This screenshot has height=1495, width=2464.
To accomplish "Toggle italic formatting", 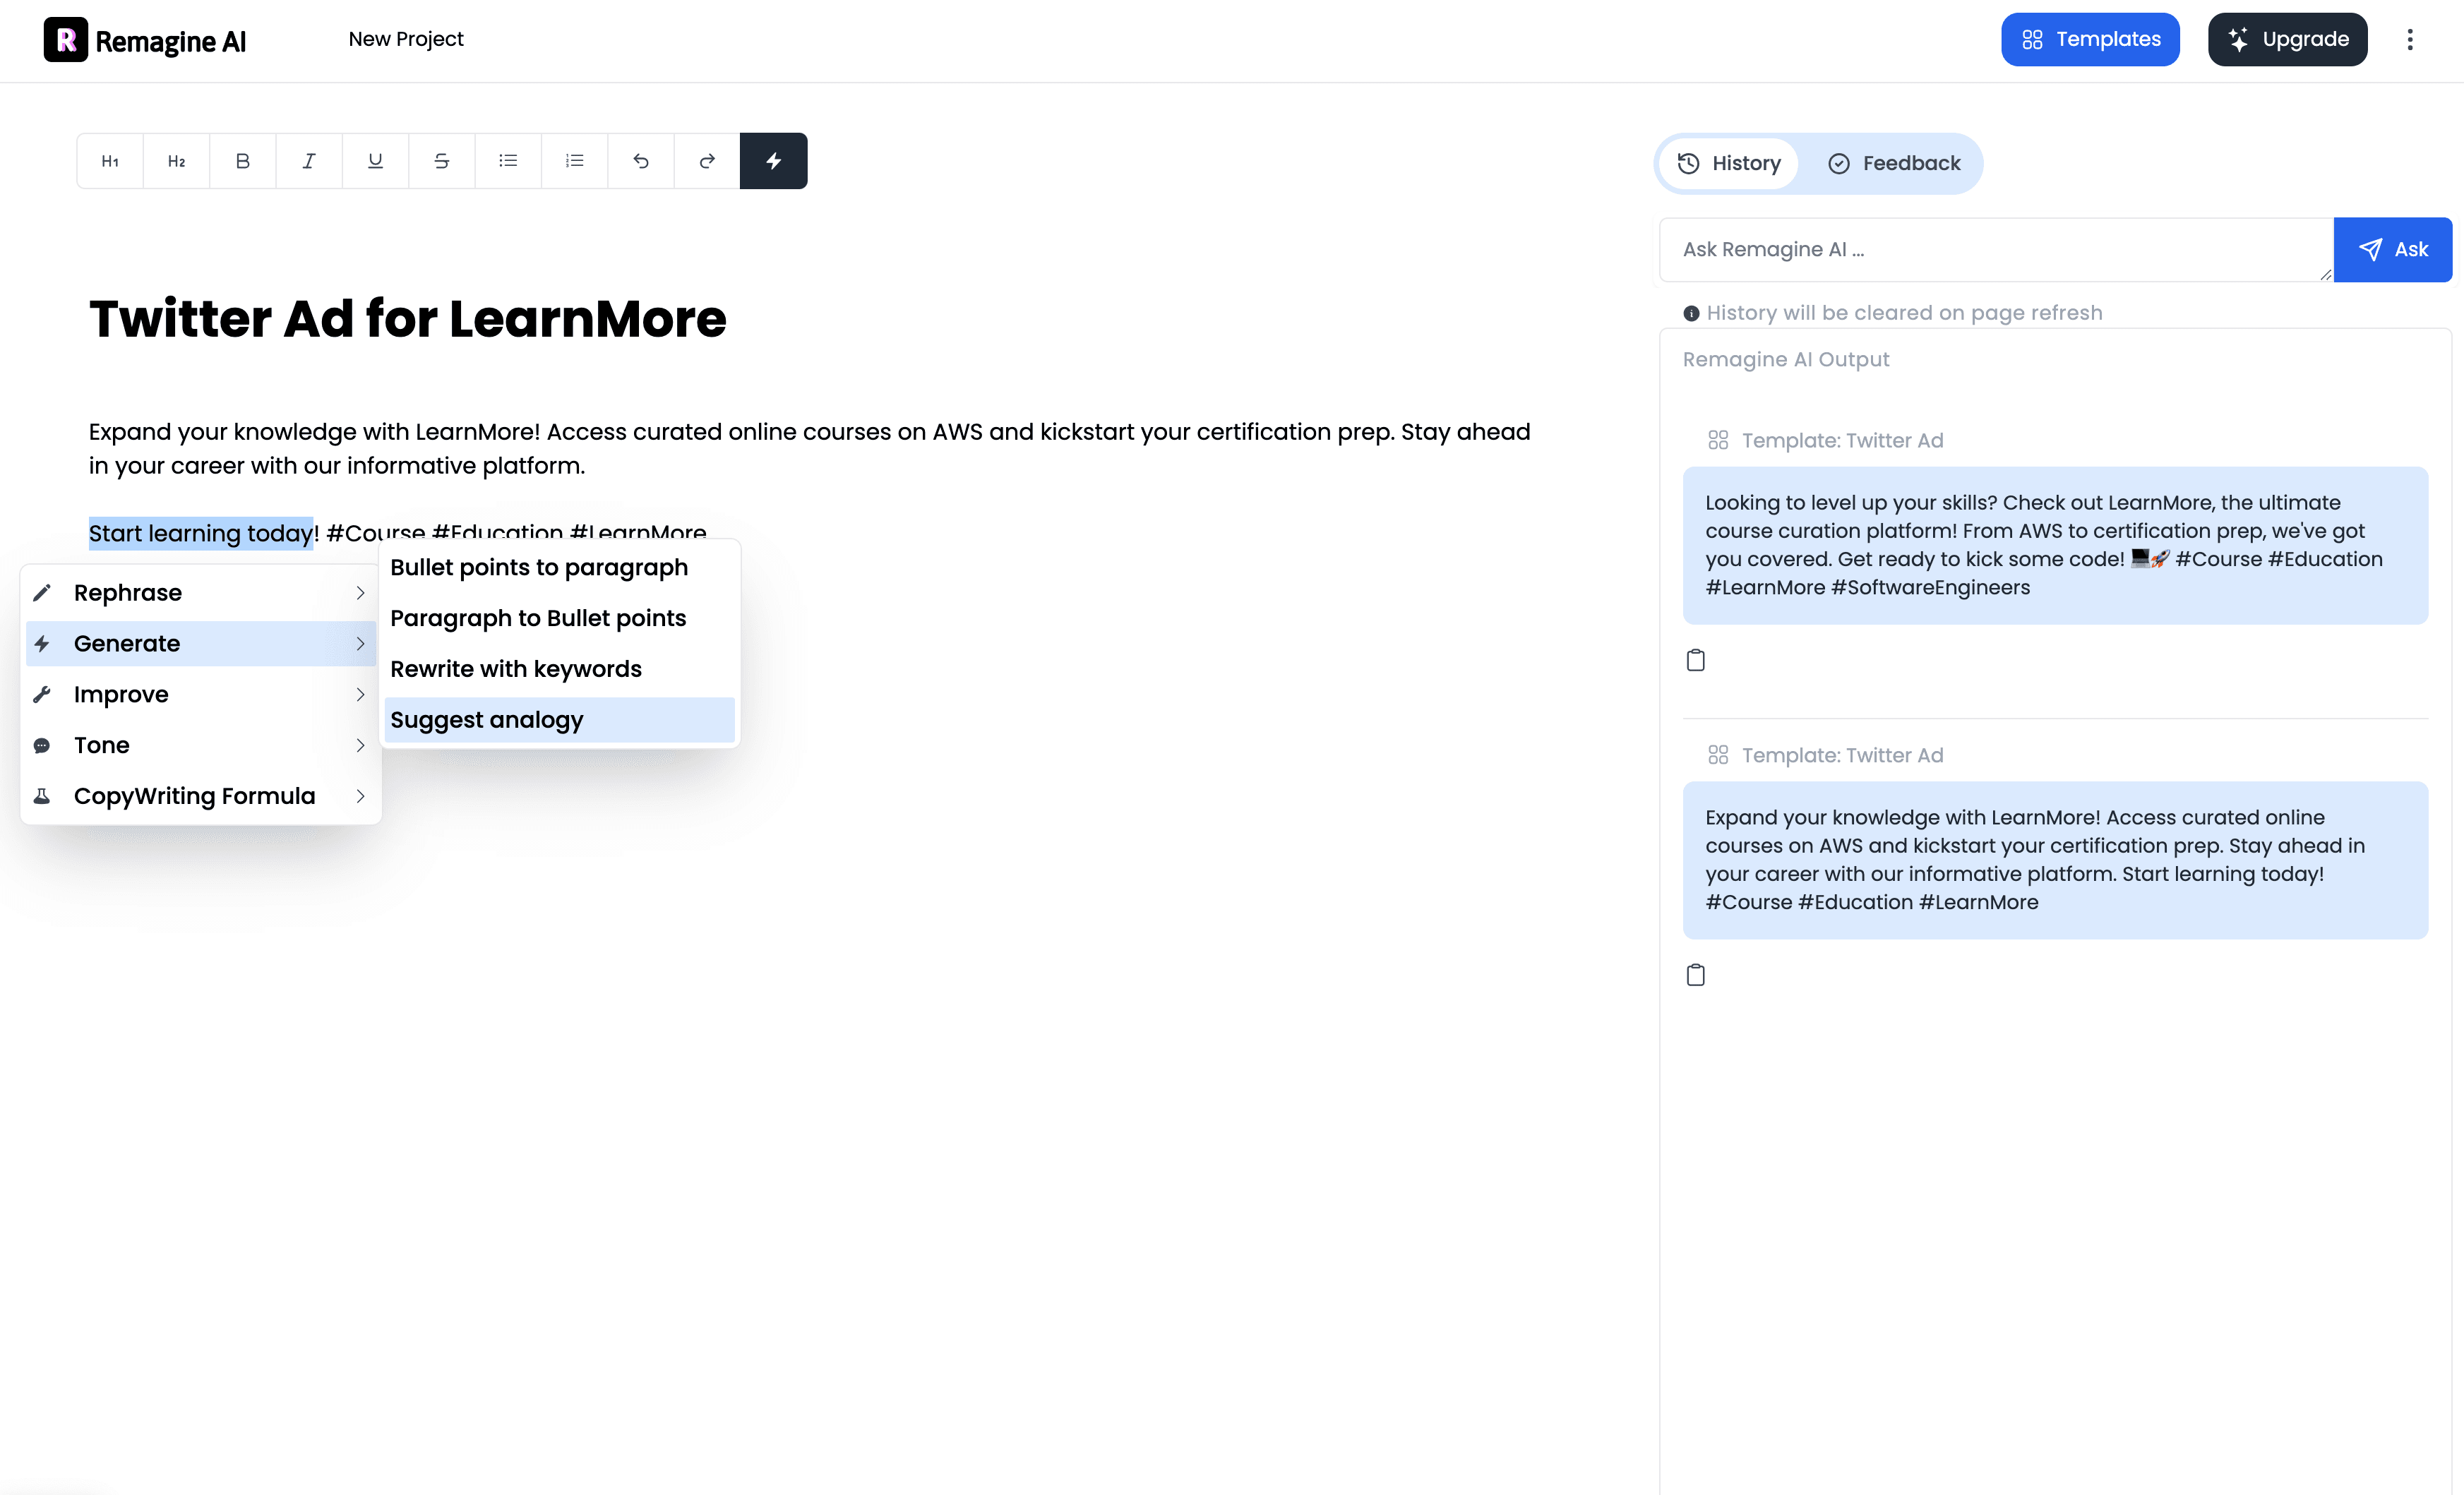I will pyautogui.click(x=309, y=161).
